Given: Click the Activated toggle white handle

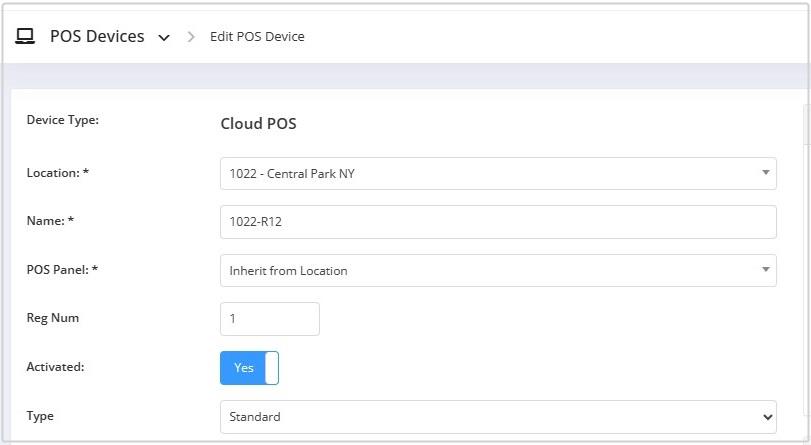Looking at the screenshot, I should click(272, 368).
